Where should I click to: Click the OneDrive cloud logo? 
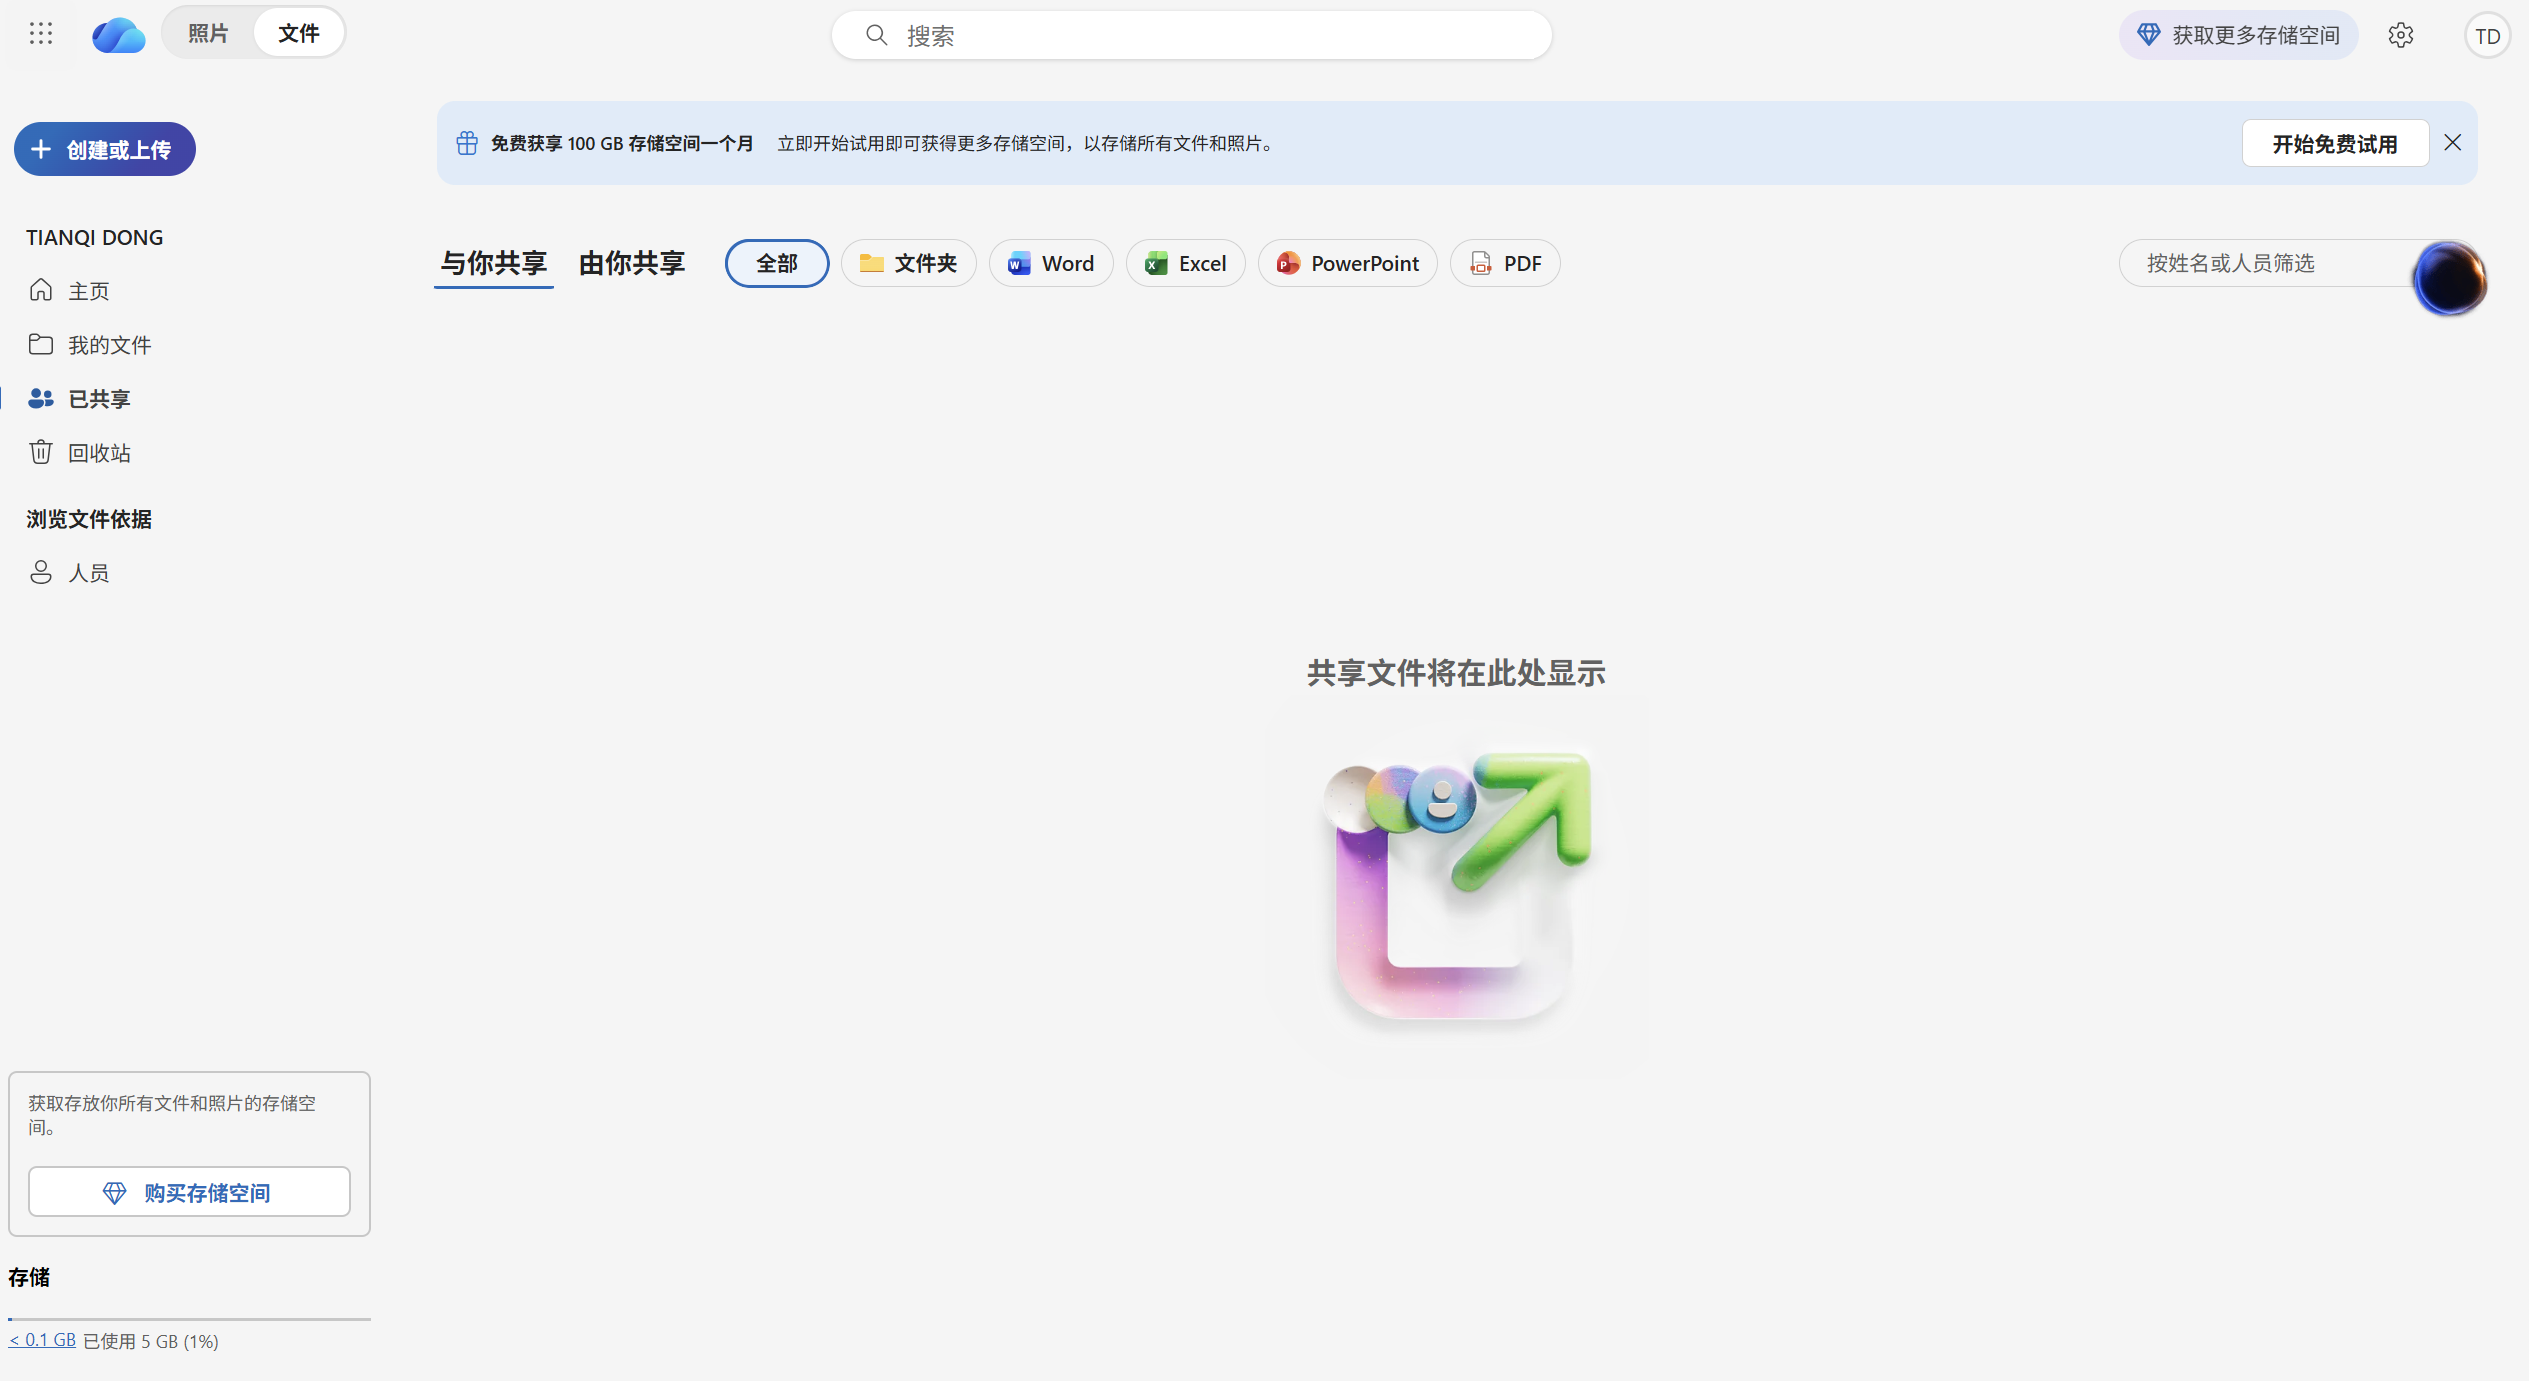pyautogui.click(x=118, y=35)
